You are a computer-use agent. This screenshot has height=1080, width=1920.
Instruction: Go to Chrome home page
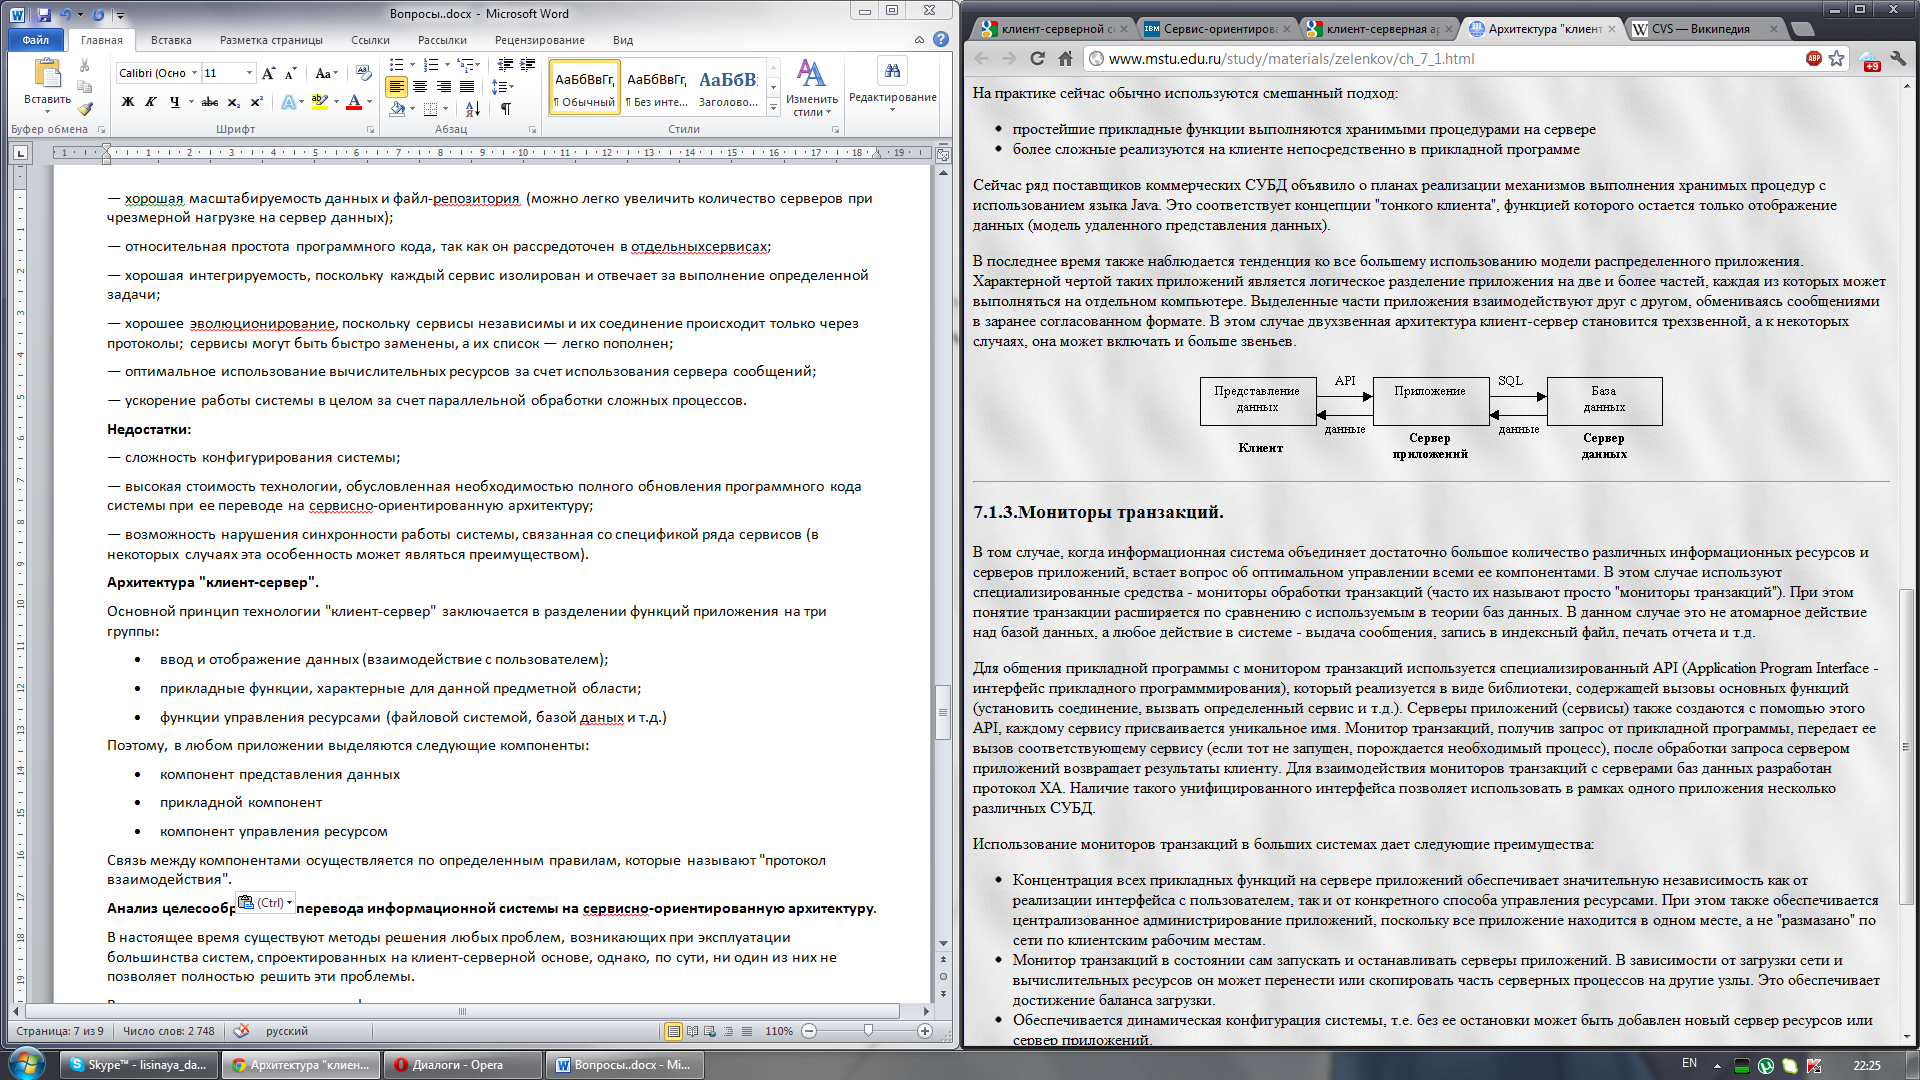(1066, 58)
